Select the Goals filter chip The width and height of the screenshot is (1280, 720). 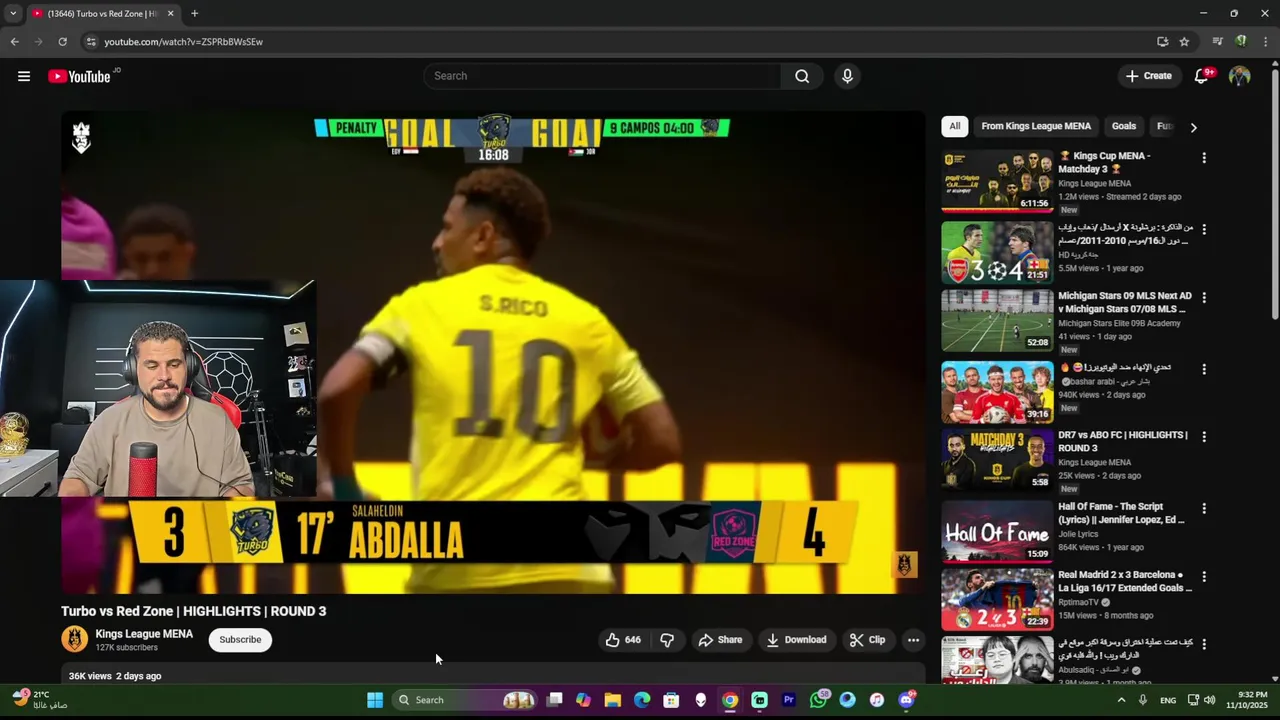[x=1124, y=126]
